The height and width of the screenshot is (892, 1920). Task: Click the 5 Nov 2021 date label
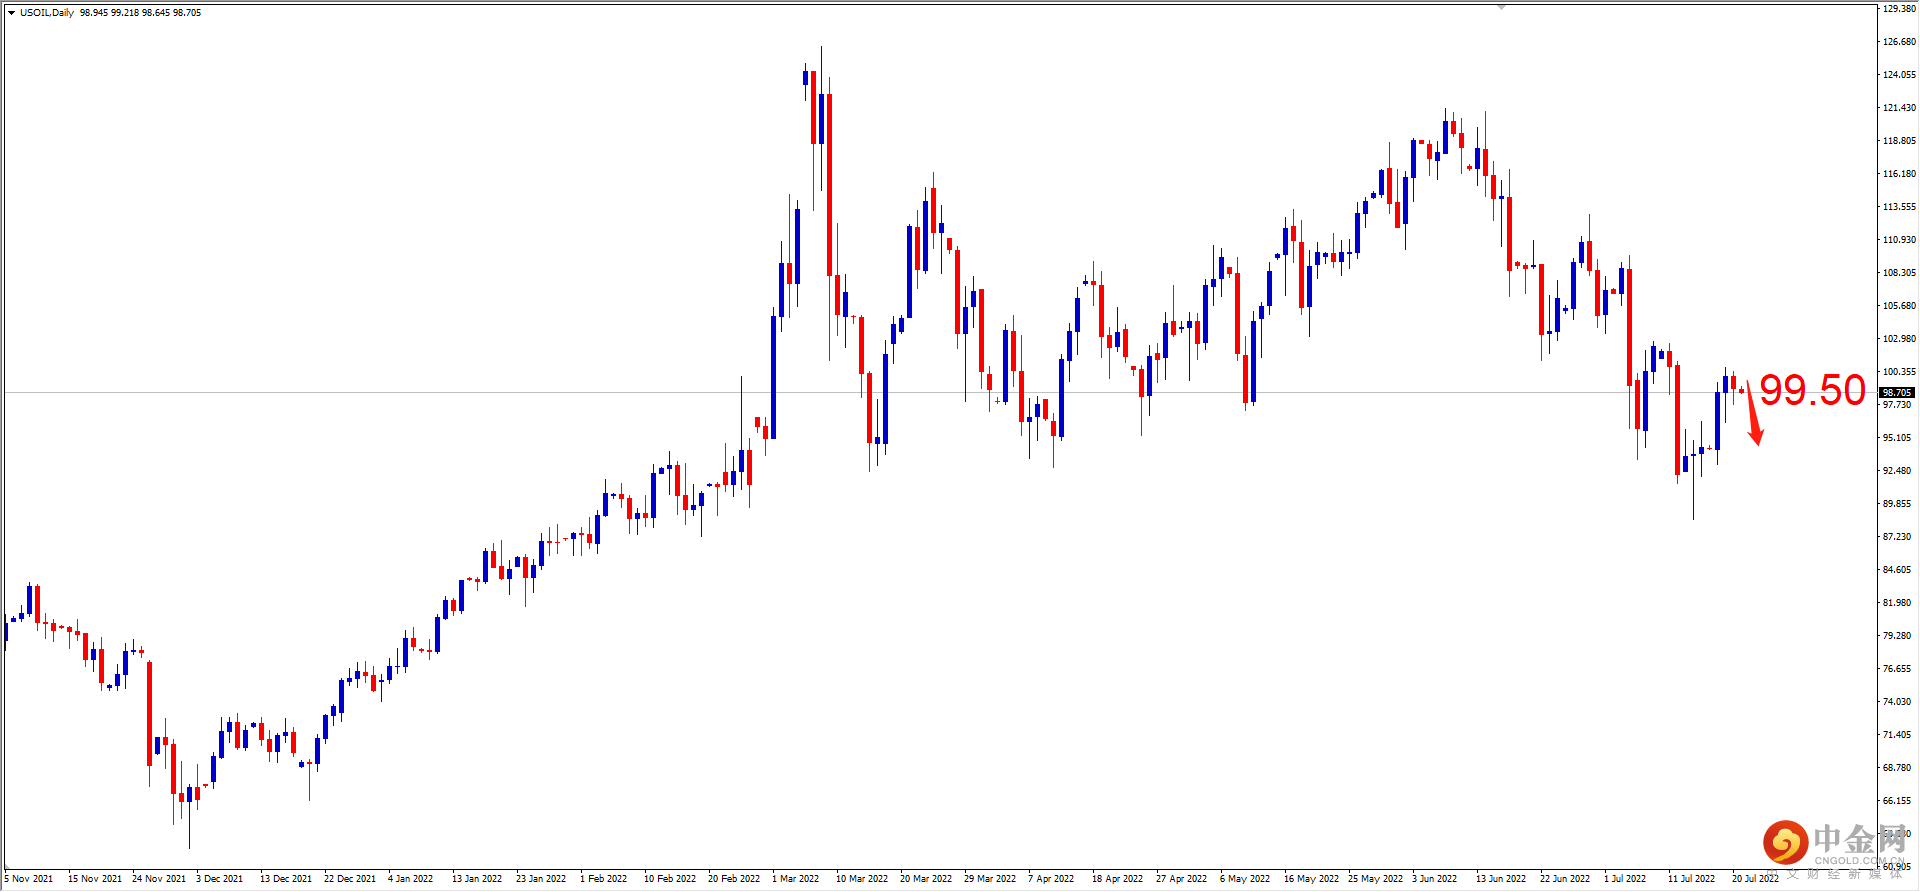coord(29,879)
